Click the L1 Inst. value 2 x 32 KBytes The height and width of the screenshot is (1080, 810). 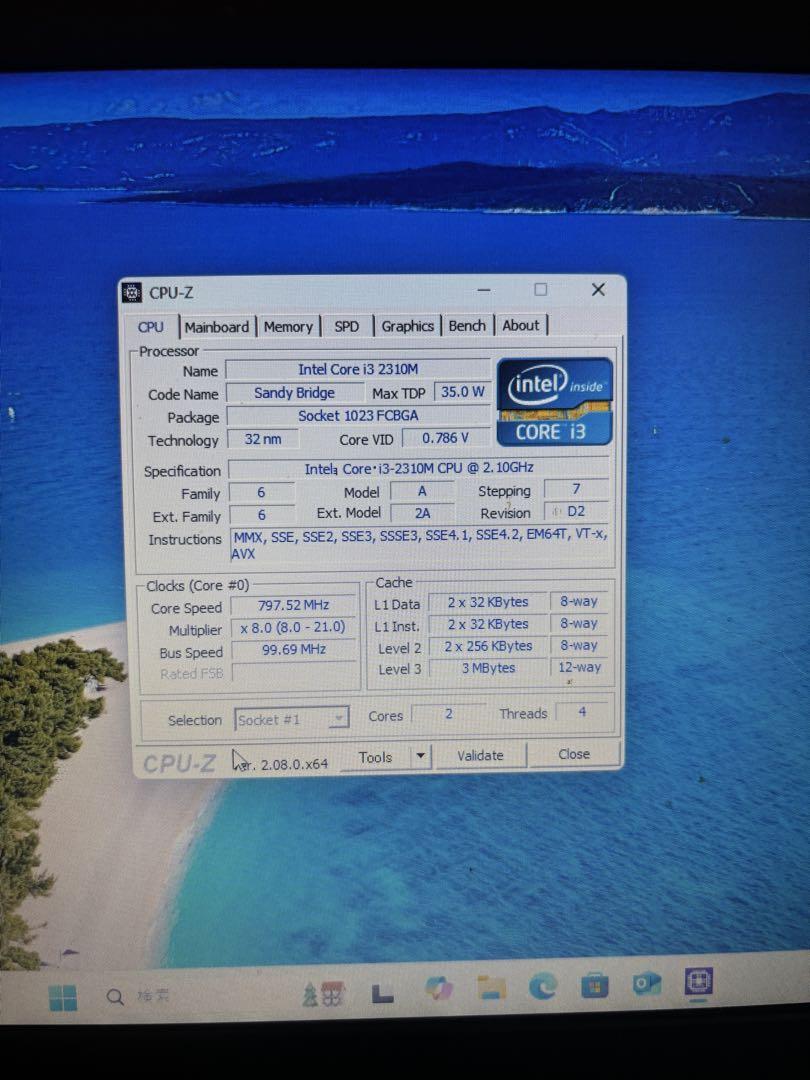coord(488,624)
